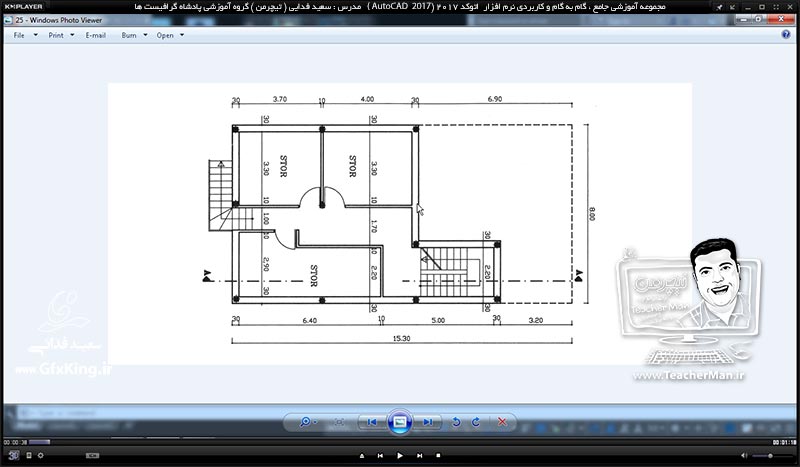800x467 pixels.
Task: Skip to previous track in KMPlayer
Action: [380, 455]
